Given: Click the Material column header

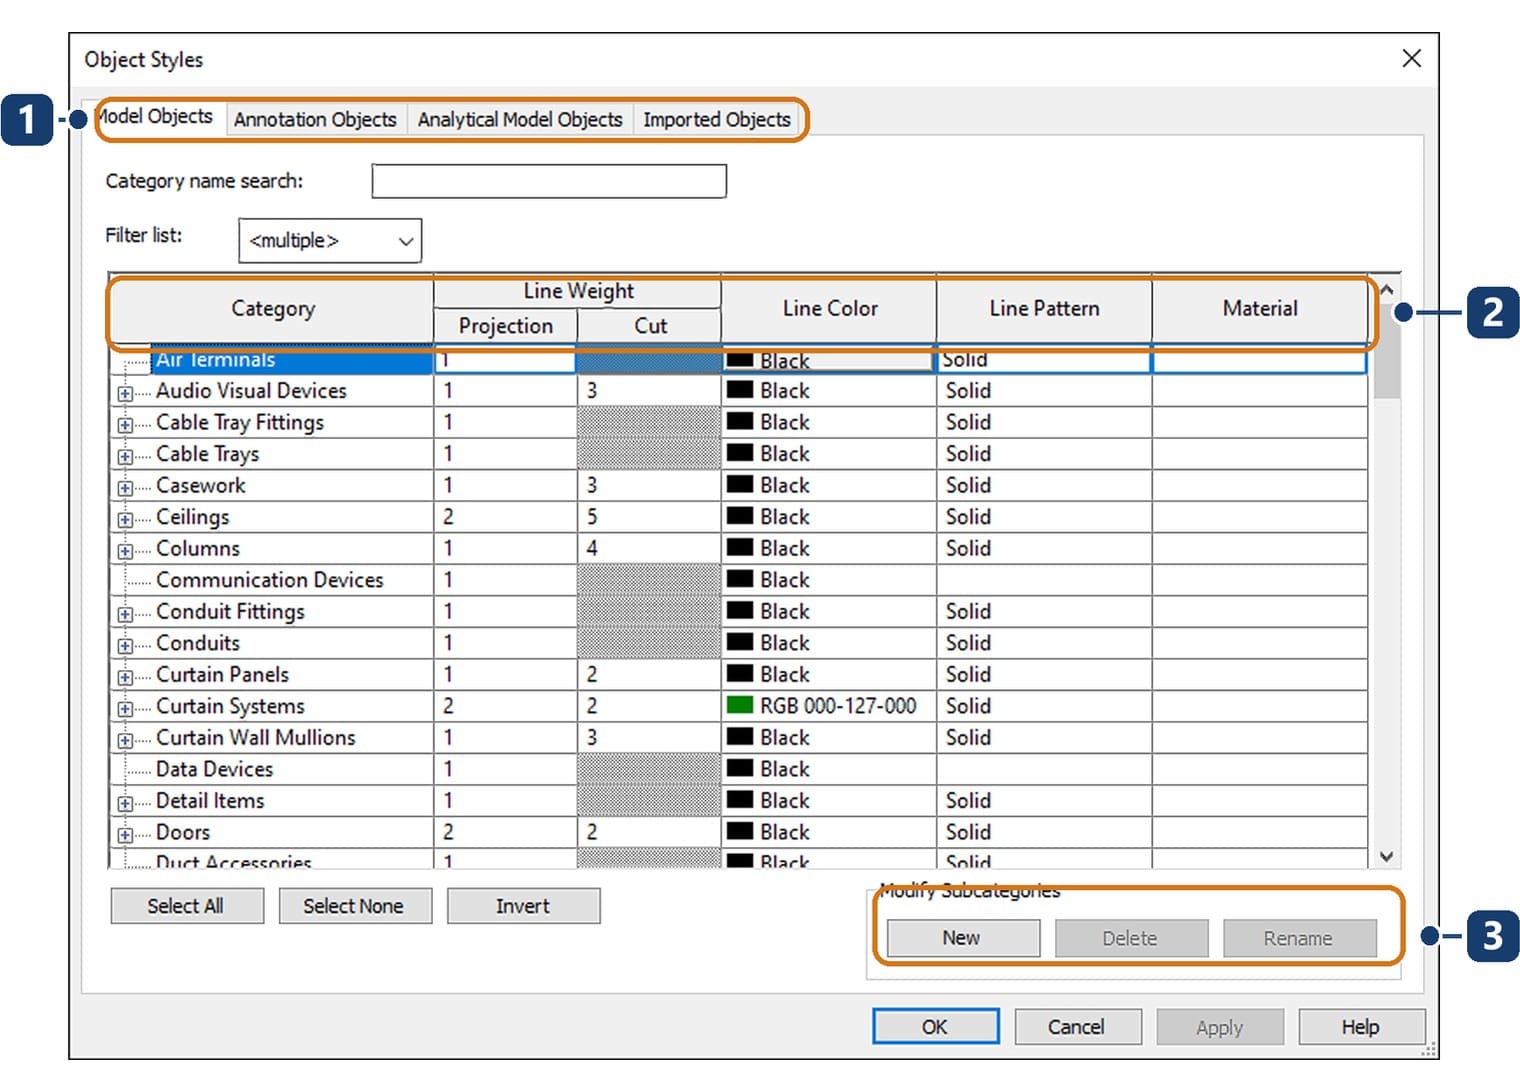Looking at the screenshot, I should point(1260,309).
